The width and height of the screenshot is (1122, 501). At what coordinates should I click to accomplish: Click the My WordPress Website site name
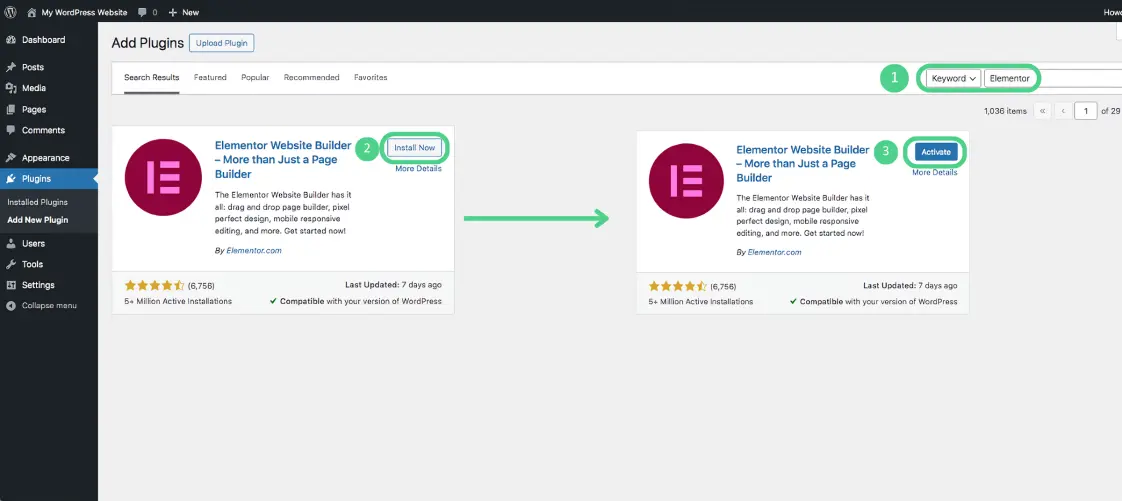[x=84, y=12]
